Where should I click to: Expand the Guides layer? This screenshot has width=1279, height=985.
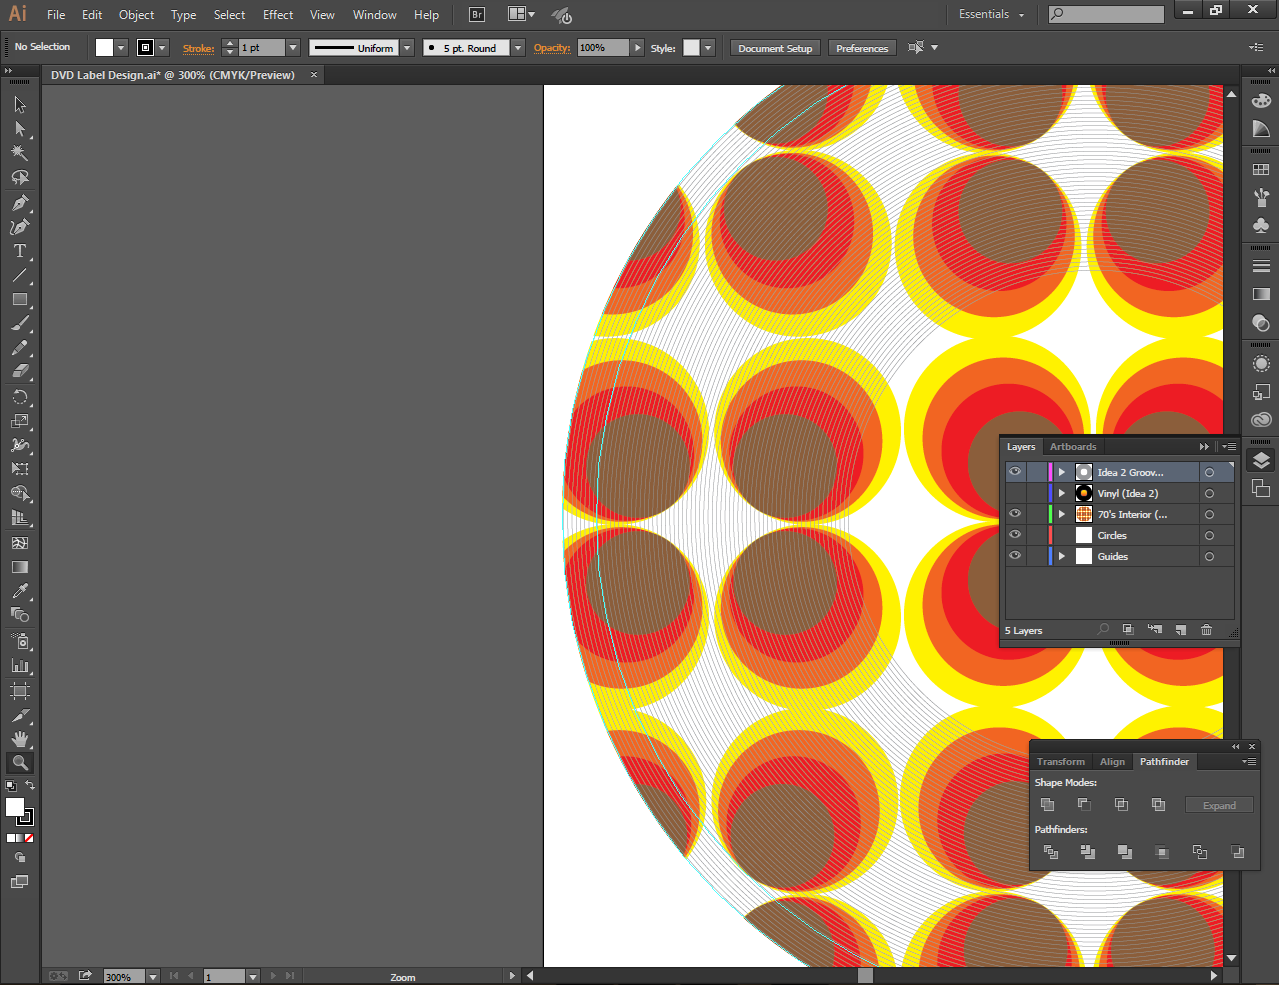[1062, 556]
